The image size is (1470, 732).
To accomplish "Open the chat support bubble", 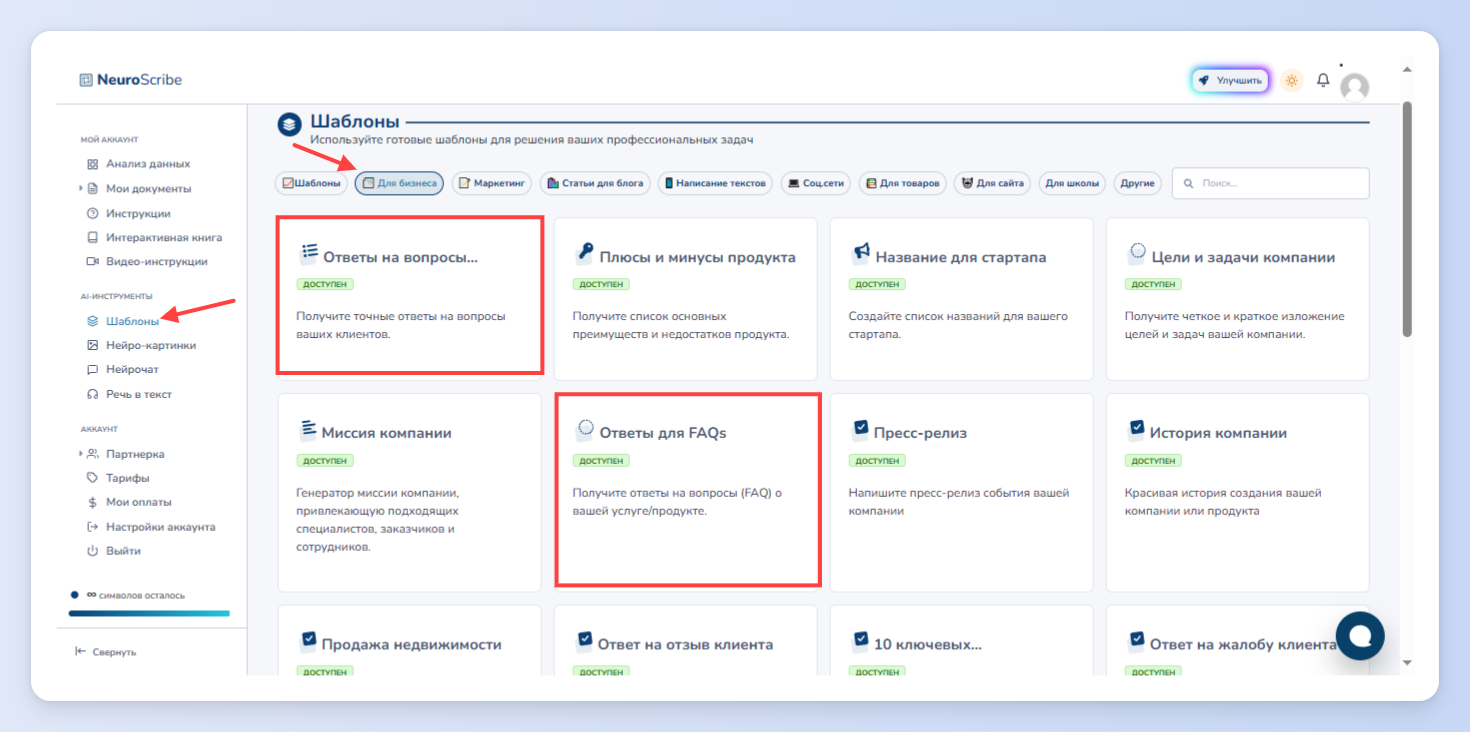I will point(1360,636).
